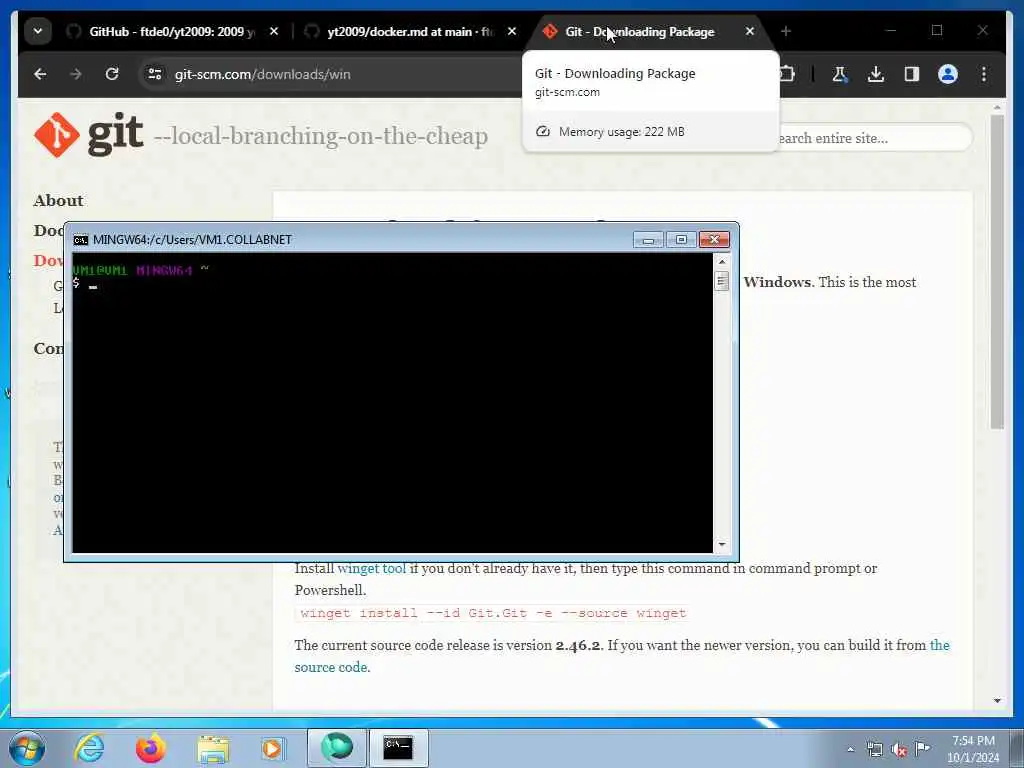The image size is (1024, 768).
Task: Open the Chrome tab search dropdown arrow
Action: 38,31
